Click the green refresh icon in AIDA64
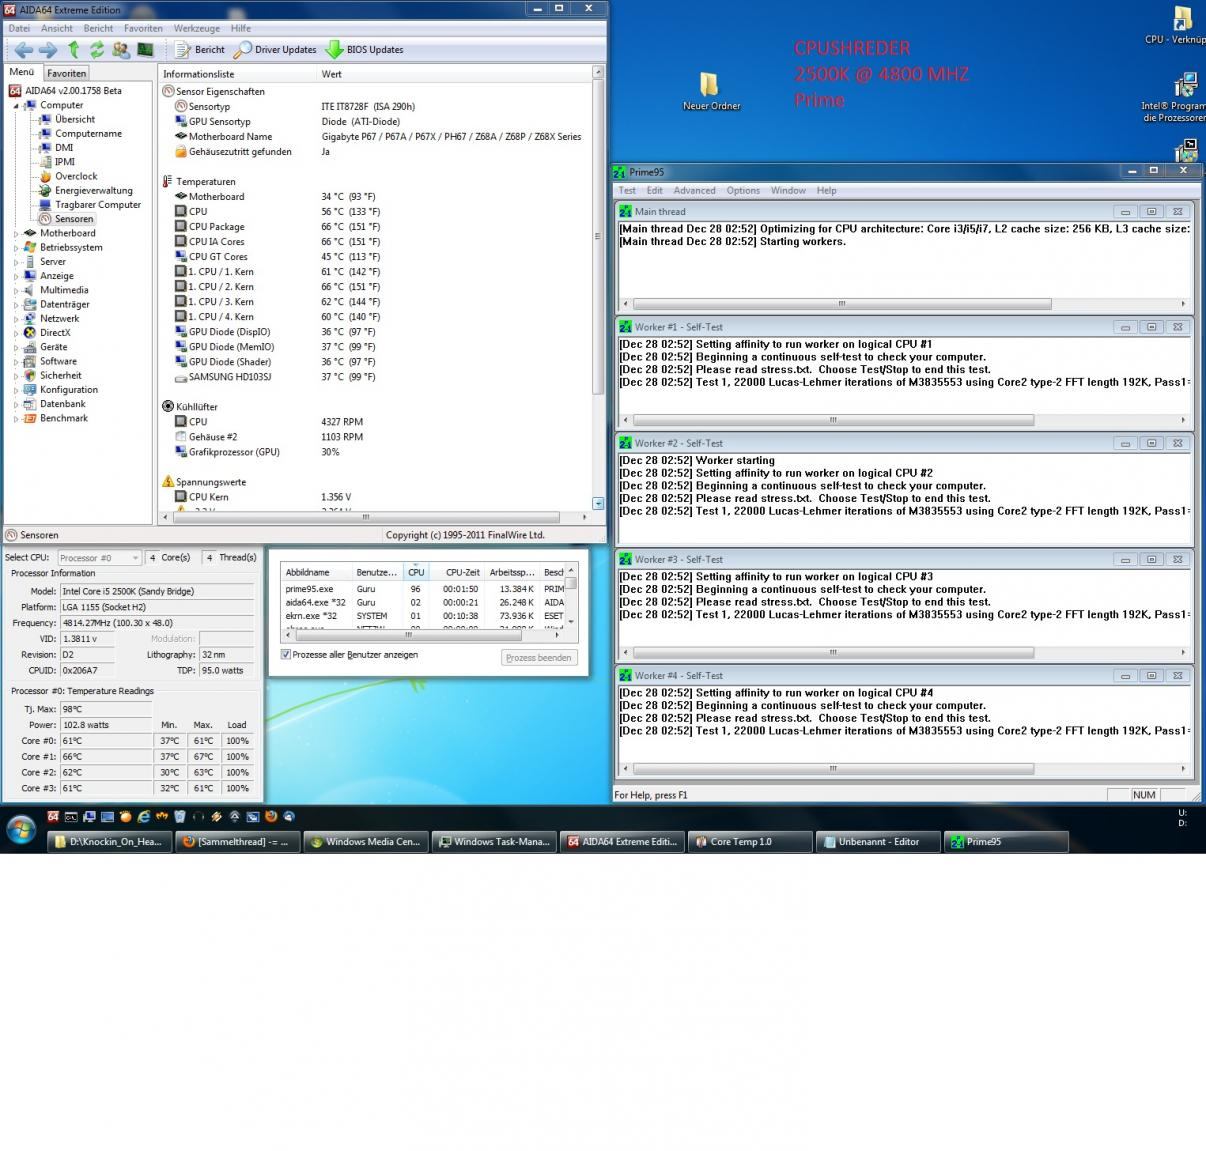 point(97,49)
